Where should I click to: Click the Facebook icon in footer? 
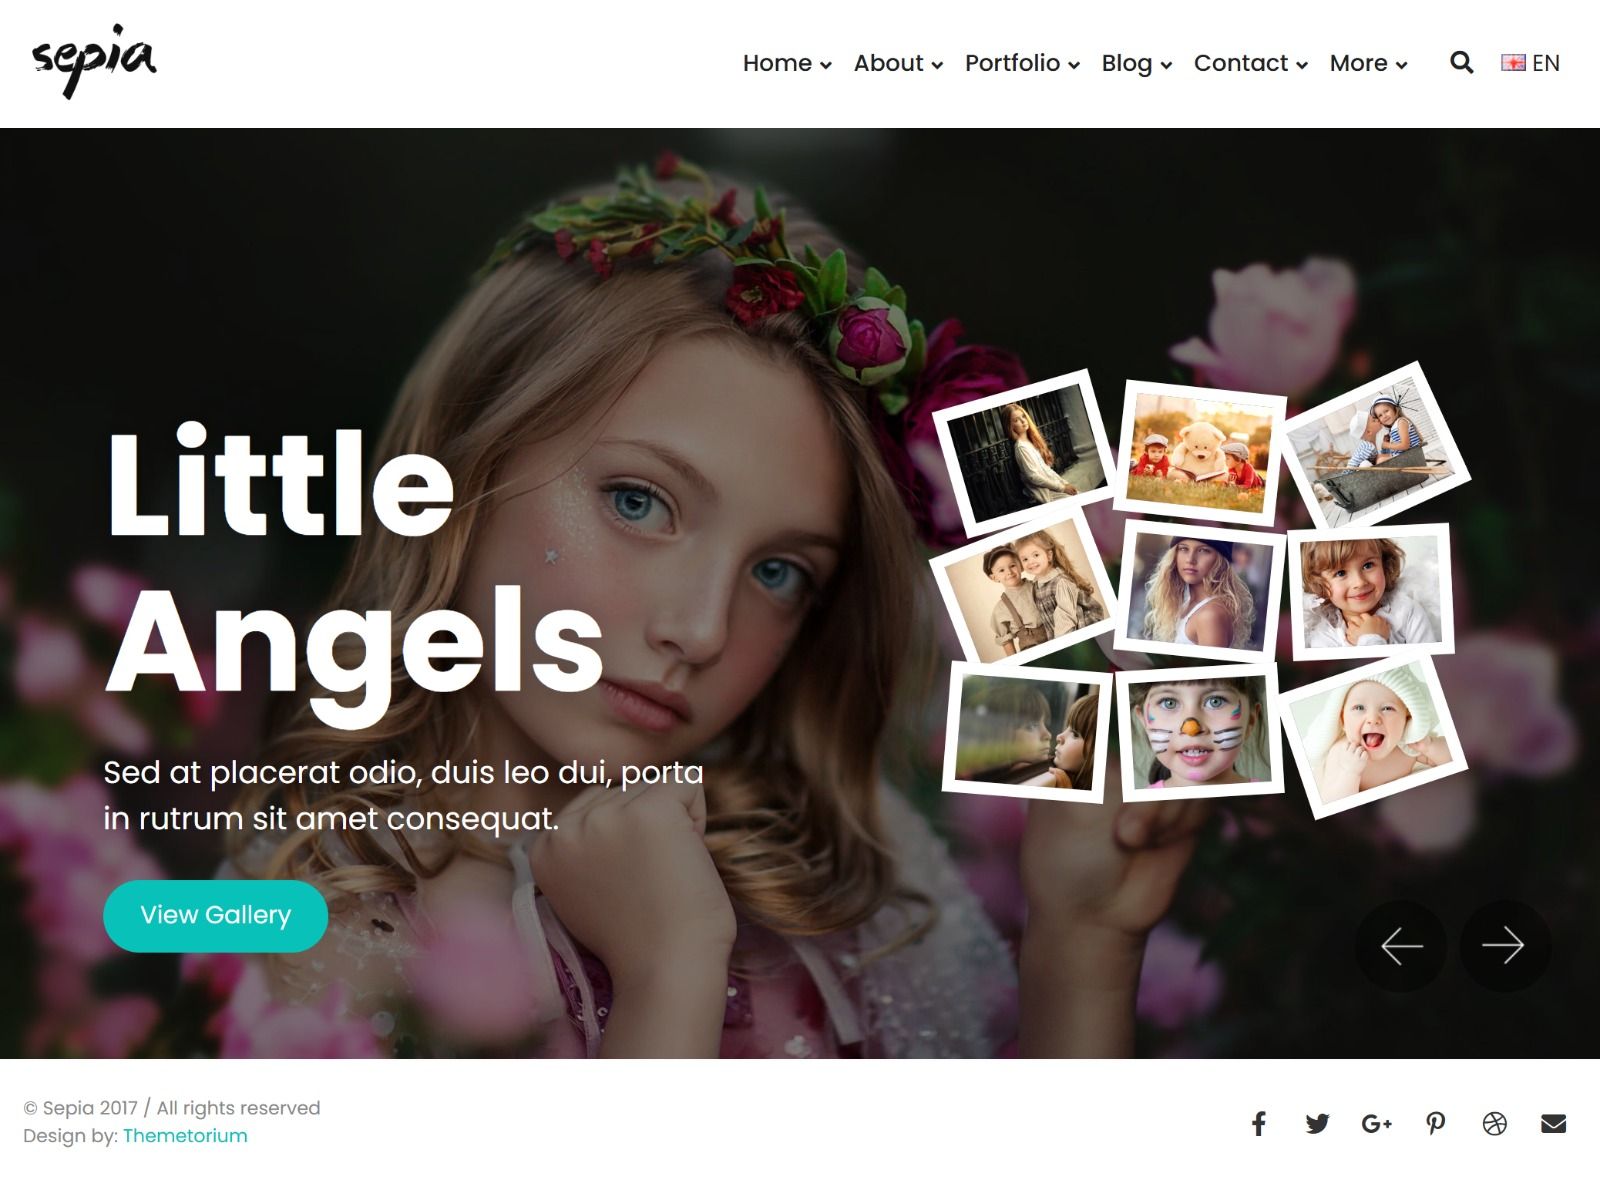tap(1259, 1124)
